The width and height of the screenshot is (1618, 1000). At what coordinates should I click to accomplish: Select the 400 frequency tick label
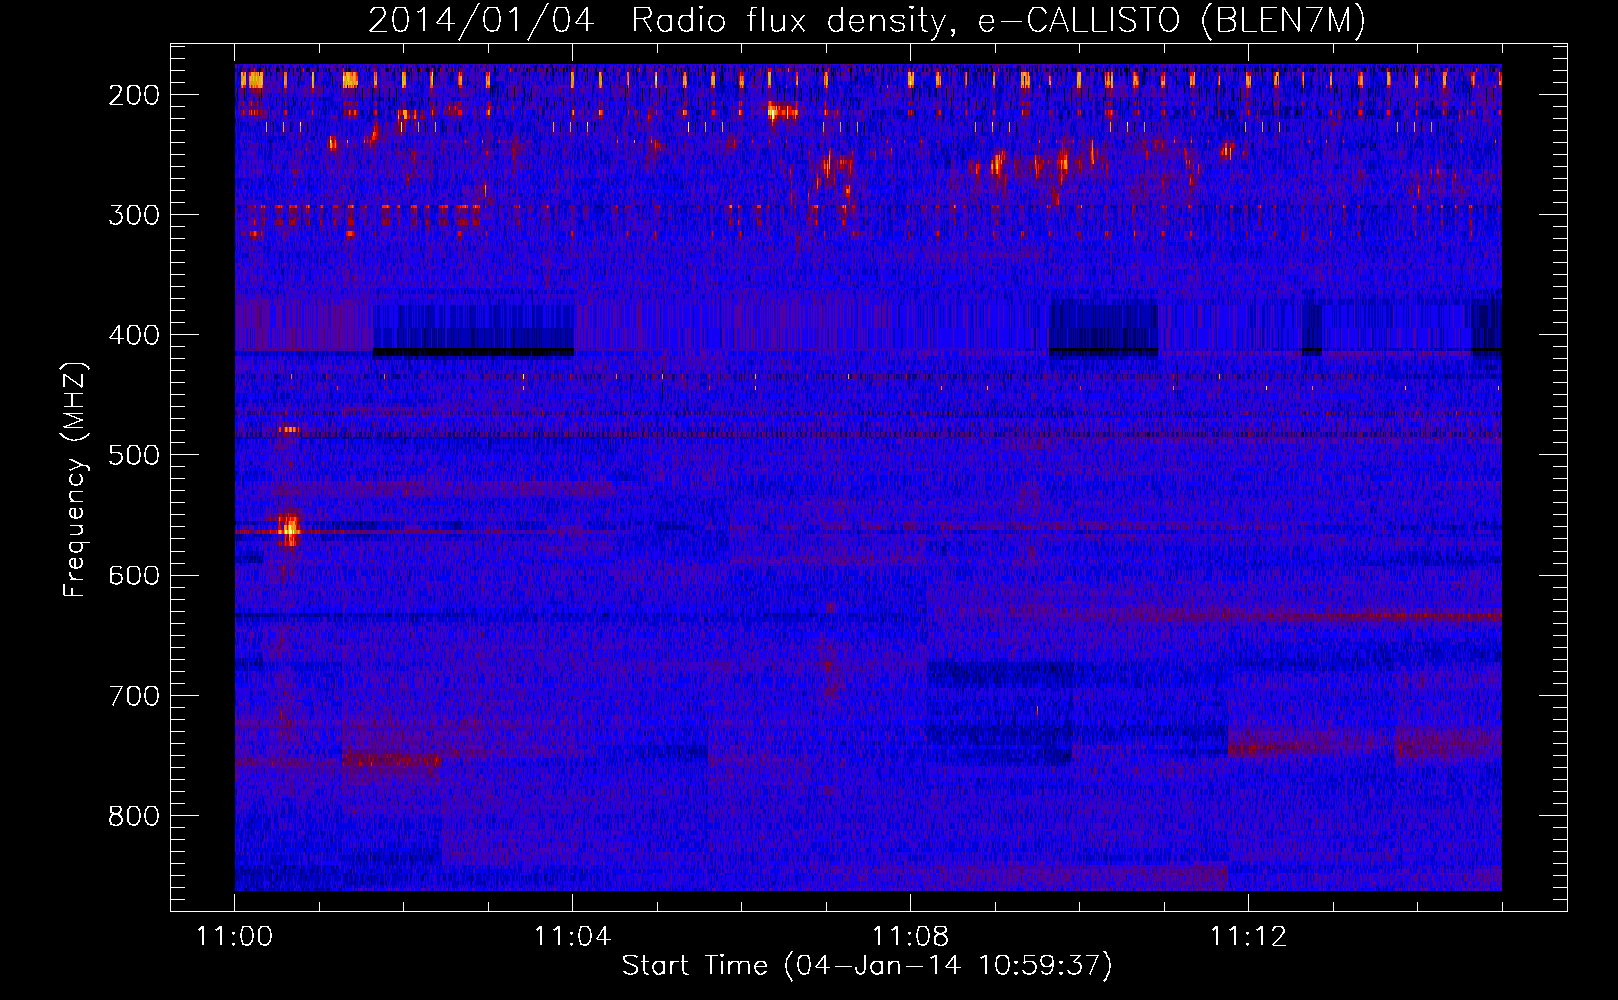pyautogui.click(x=134, y=335)
